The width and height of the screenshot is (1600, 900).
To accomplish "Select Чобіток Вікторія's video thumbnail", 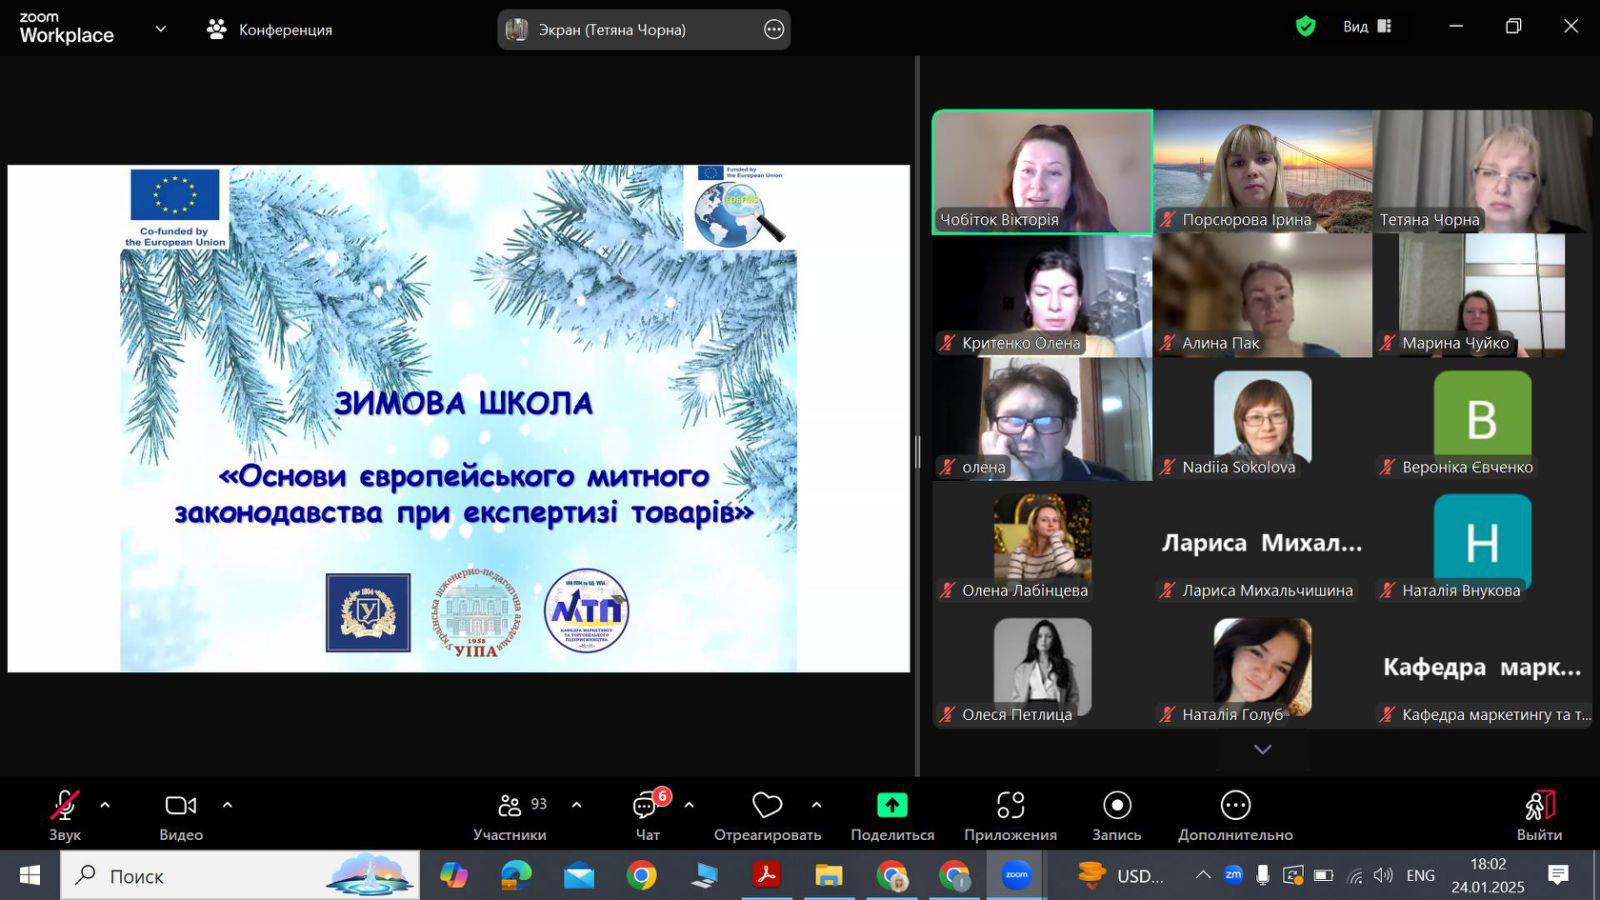I will [x=1042, y=172].
